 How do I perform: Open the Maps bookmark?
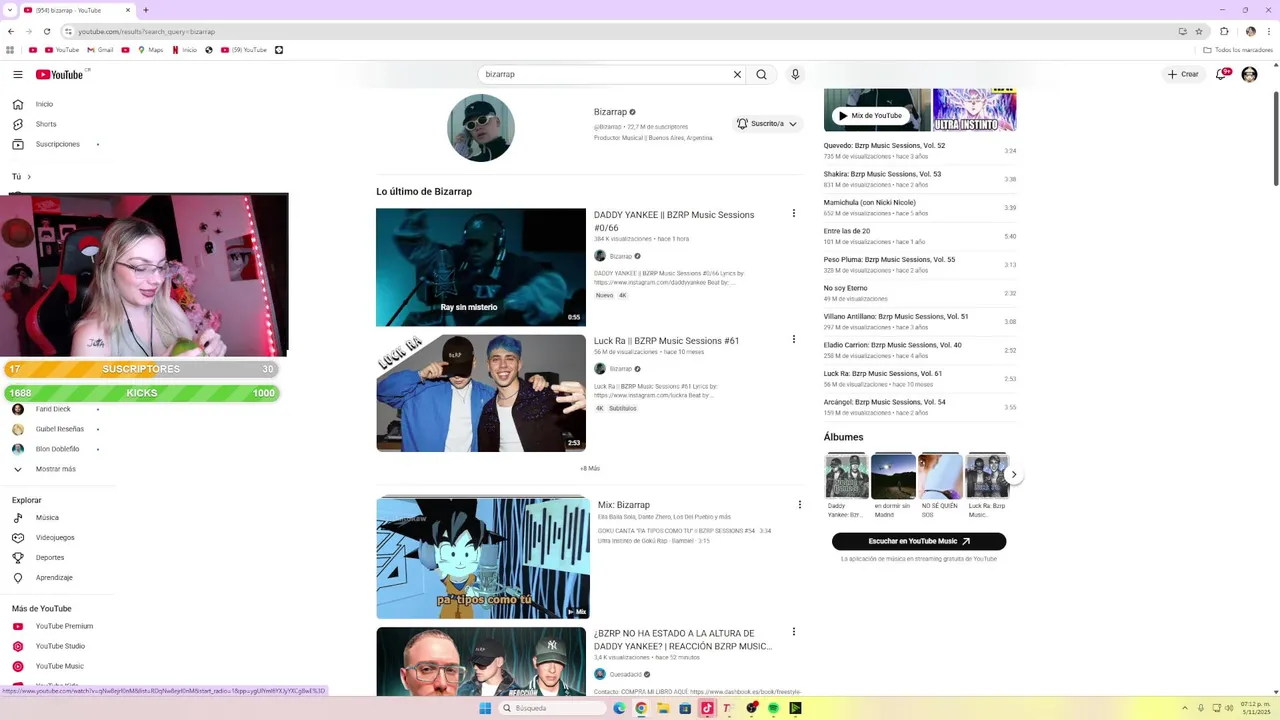151,50
